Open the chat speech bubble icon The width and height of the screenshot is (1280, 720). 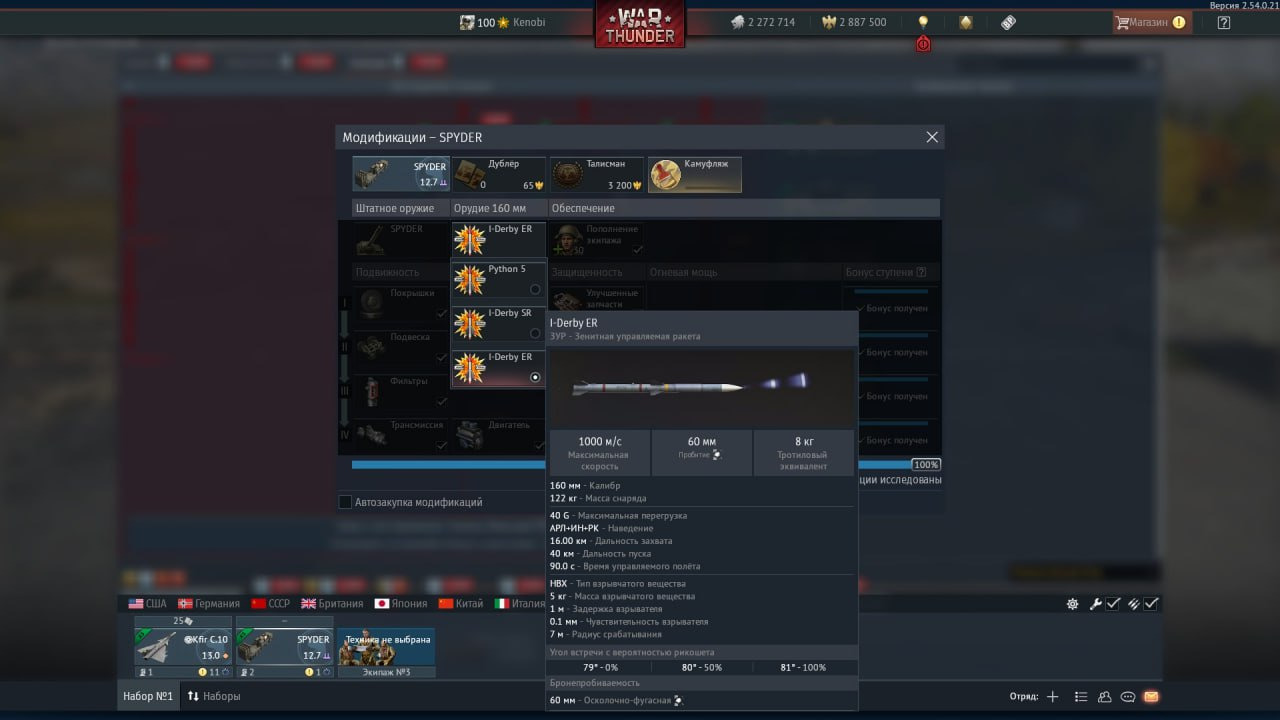click(1128, 696)
